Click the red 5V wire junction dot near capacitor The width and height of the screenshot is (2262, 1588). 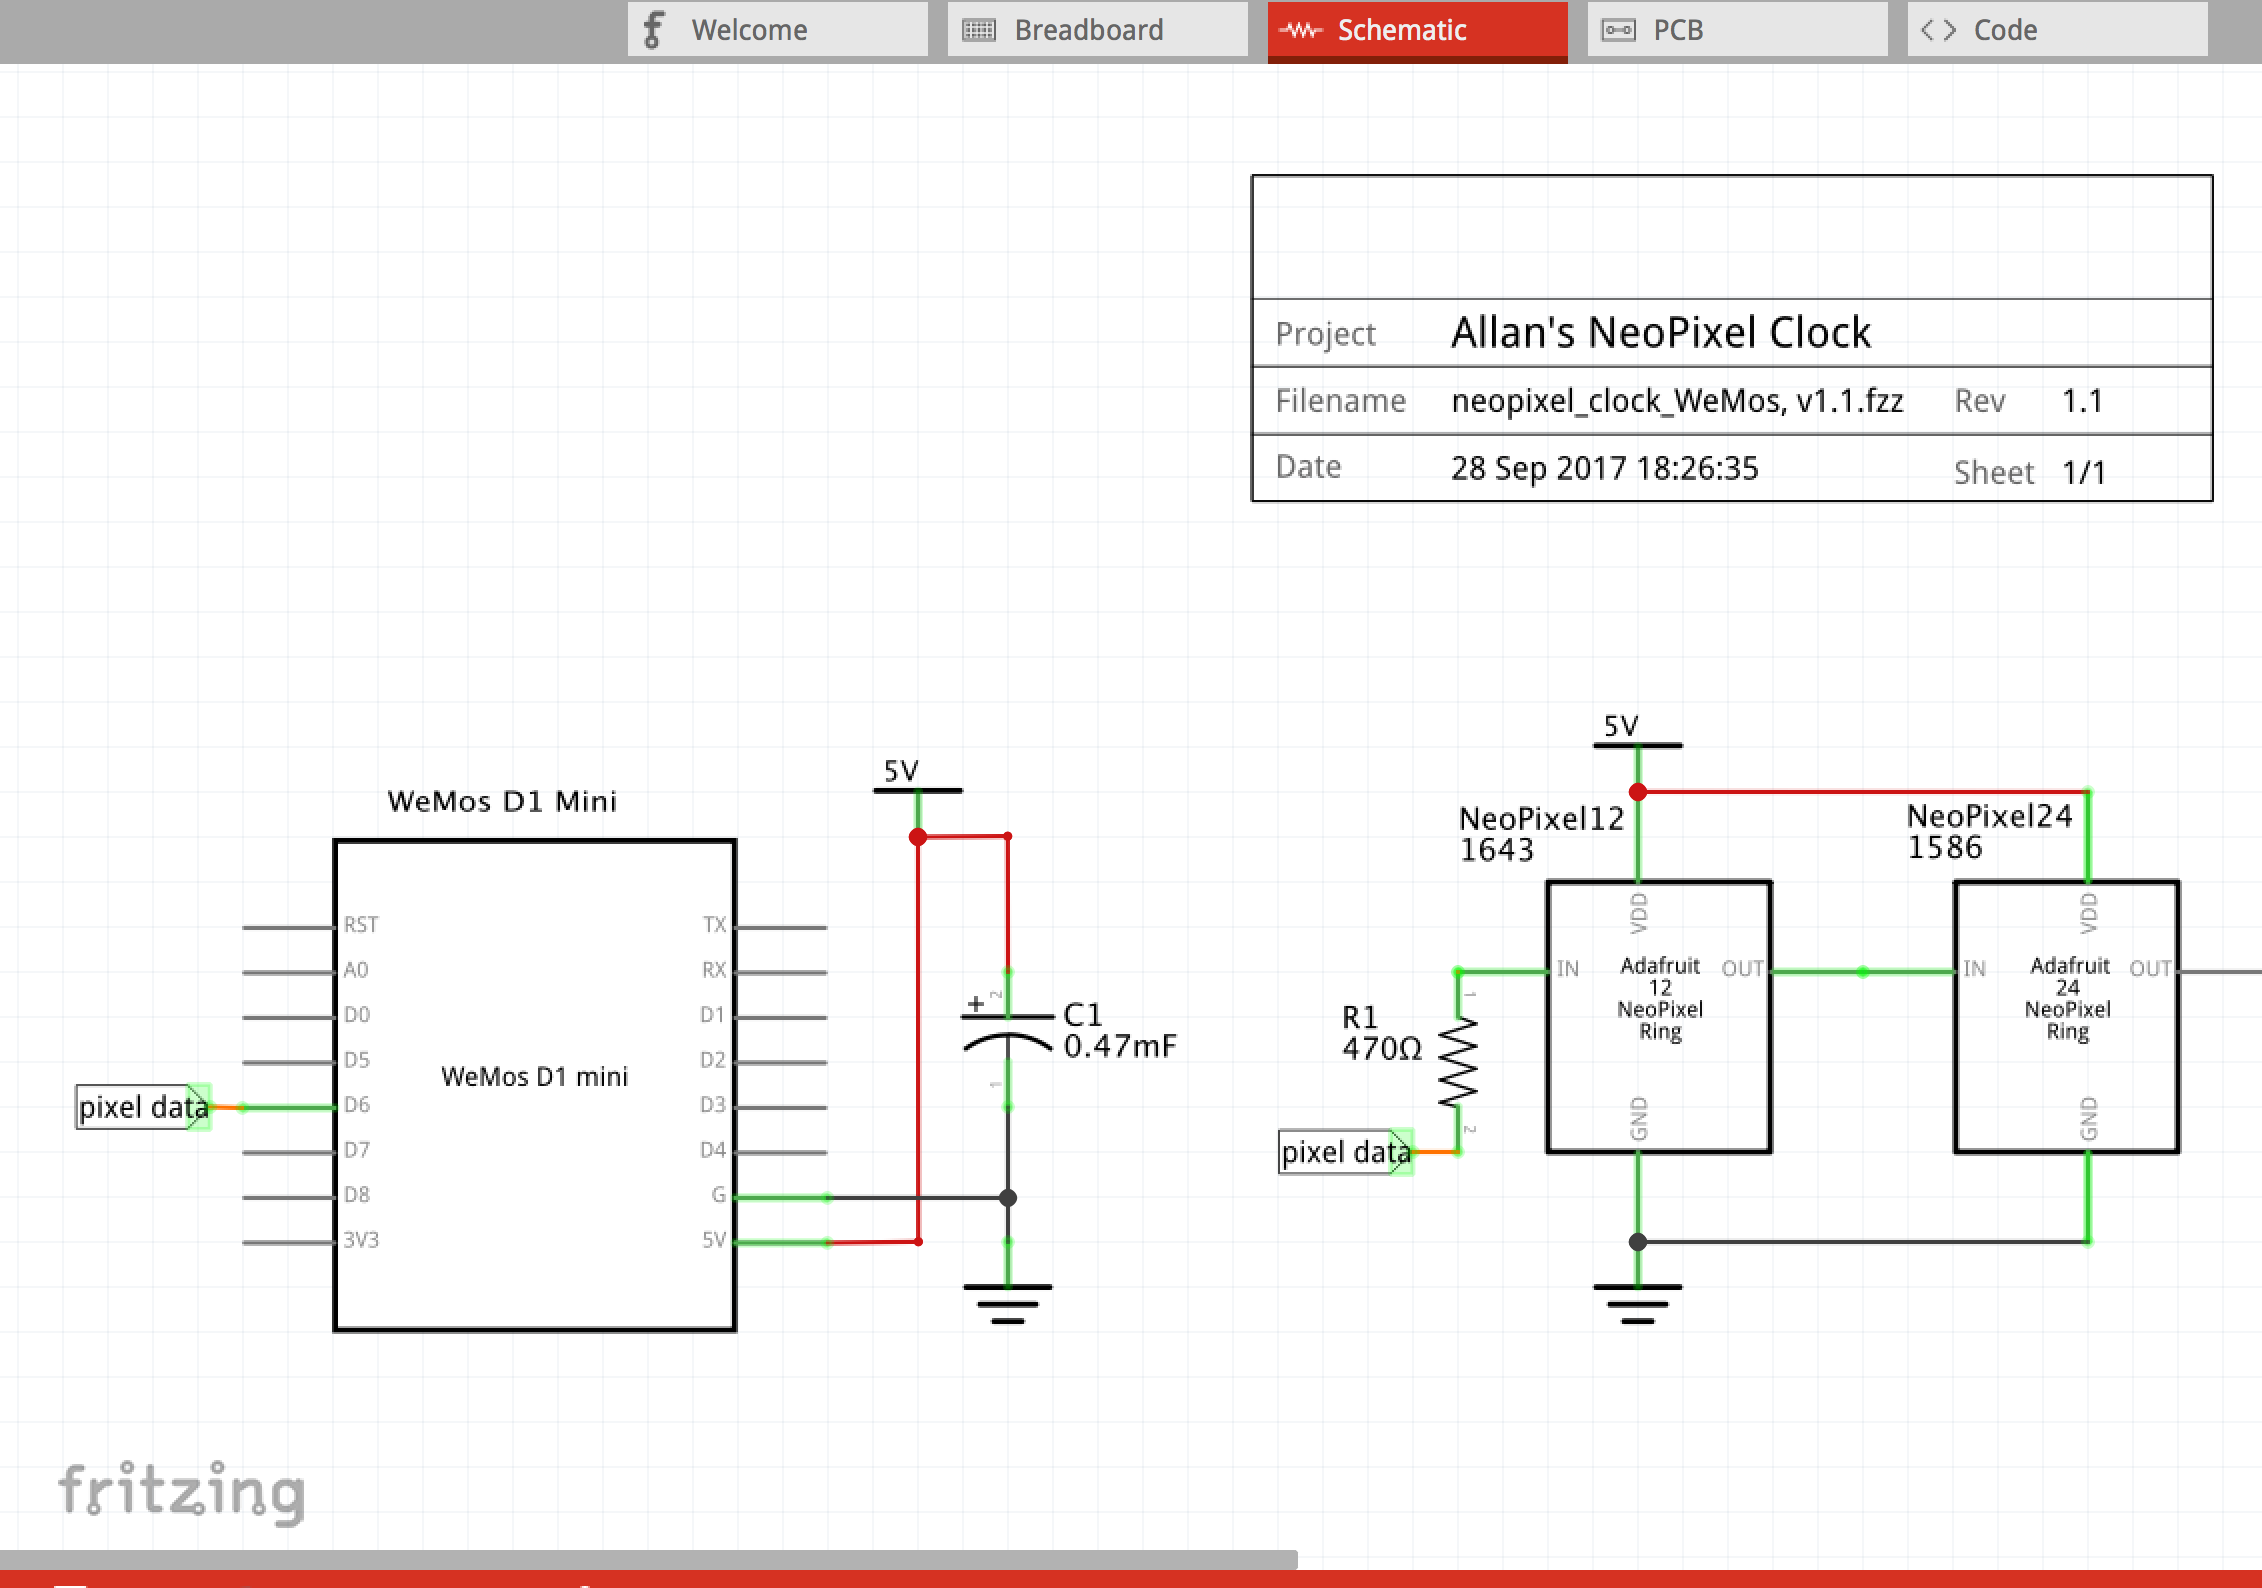918,837
